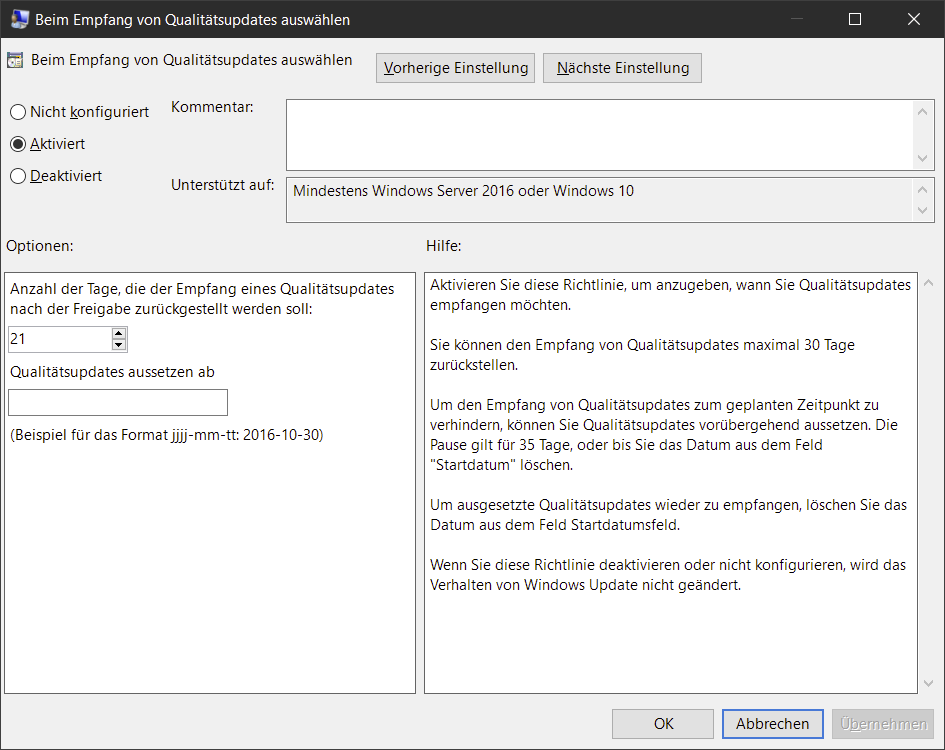Click help paragraph about maximal 30 Tage
Viewport: 945px width, 750px height.
642,355
